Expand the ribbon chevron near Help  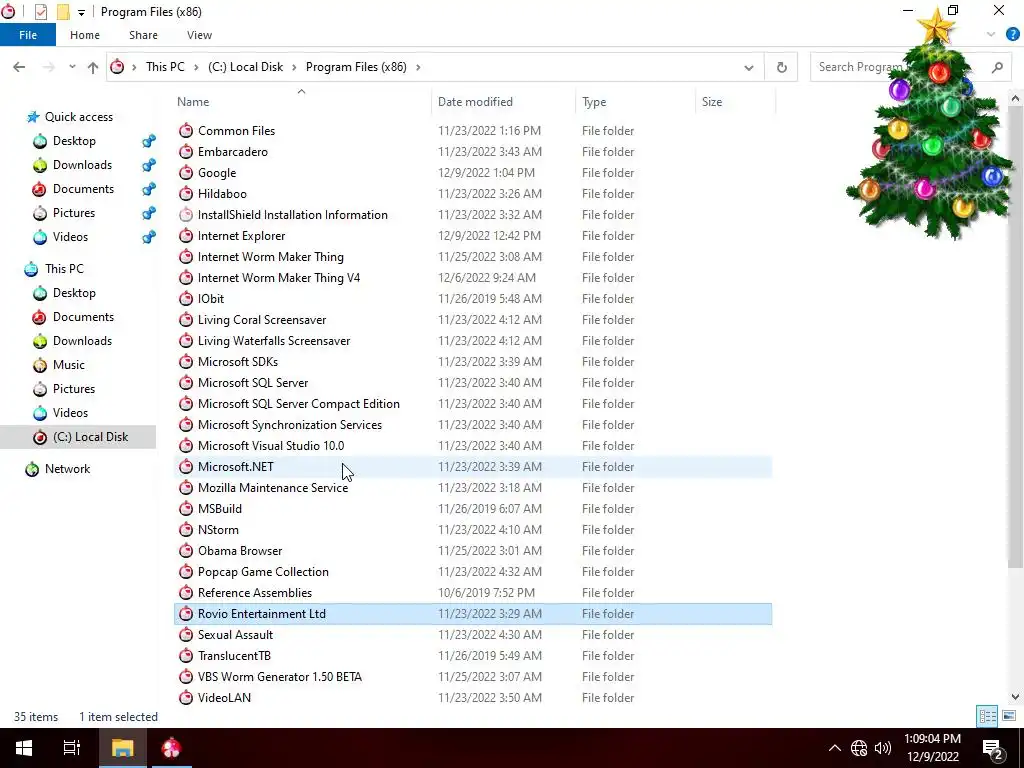coord(991,35)
